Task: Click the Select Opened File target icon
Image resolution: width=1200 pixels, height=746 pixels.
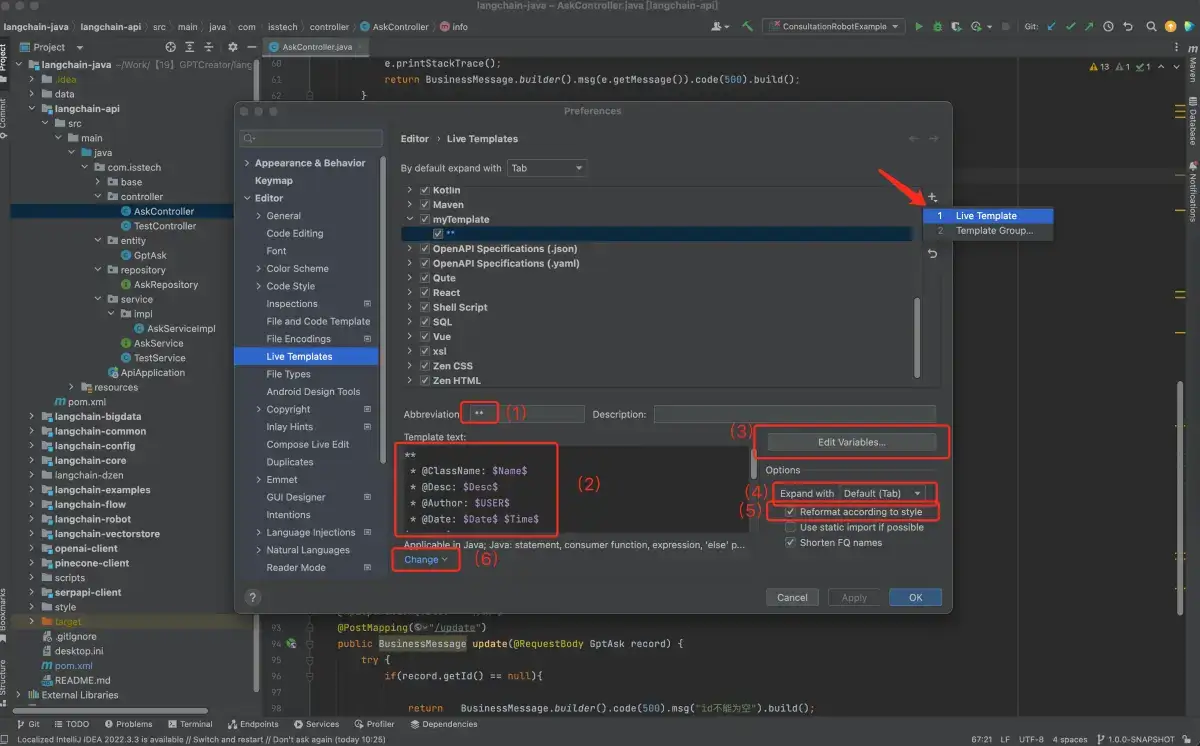Action: (171, 47)
